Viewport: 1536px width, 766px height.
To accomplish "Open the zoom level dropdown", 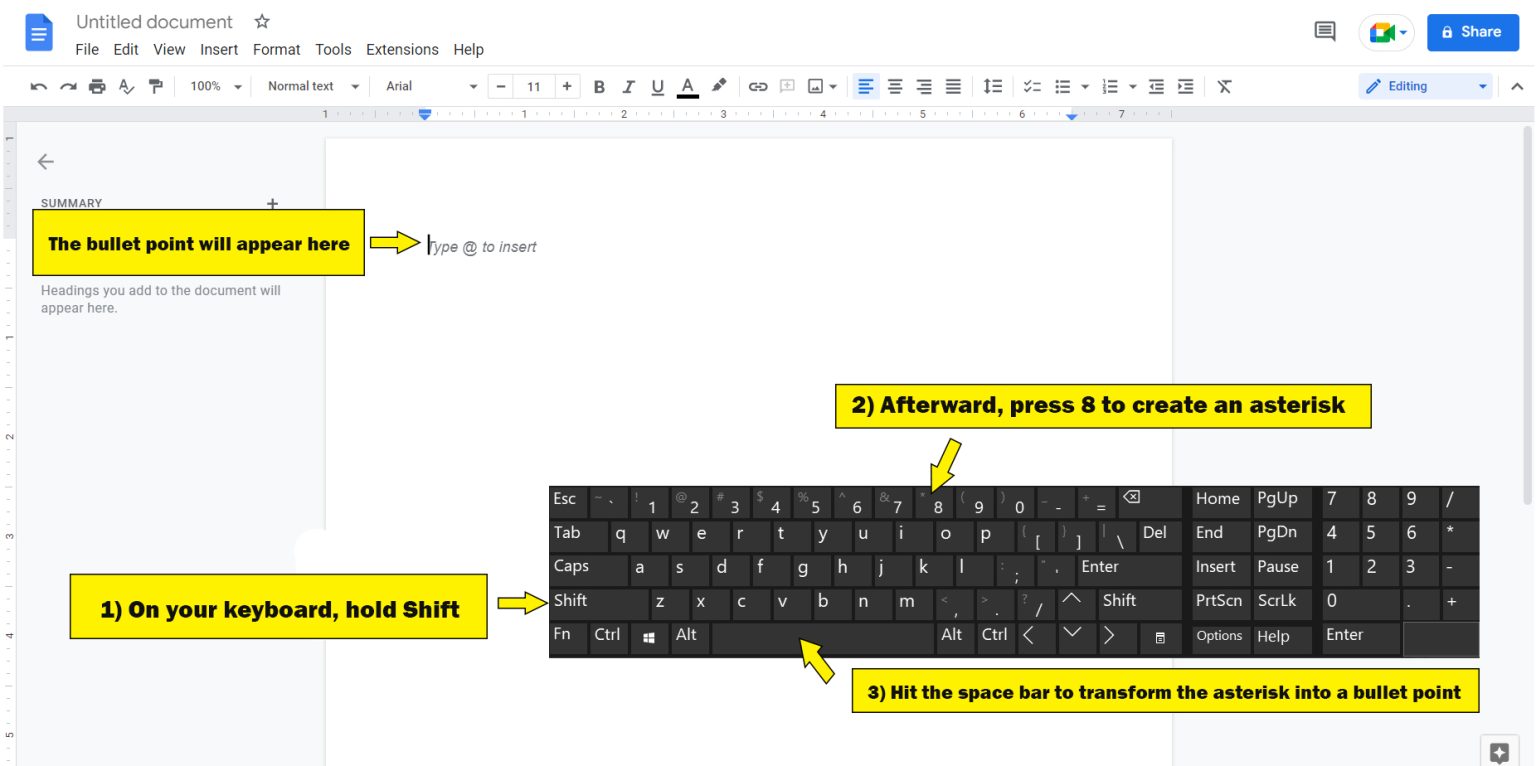I will click(213, 86).
